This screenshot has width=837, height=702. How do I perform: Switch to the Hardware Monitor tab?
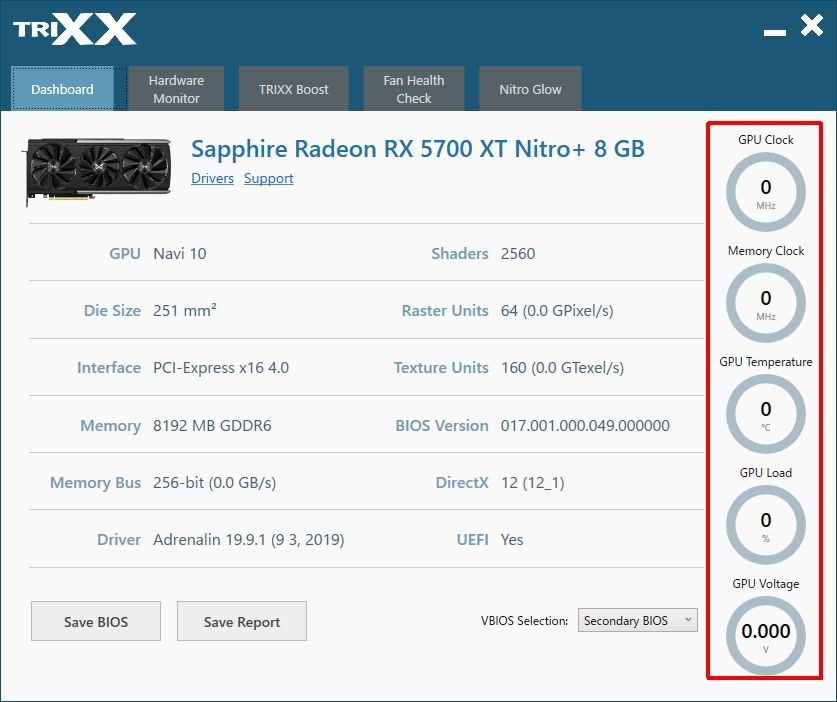click(x=176, y=89)
